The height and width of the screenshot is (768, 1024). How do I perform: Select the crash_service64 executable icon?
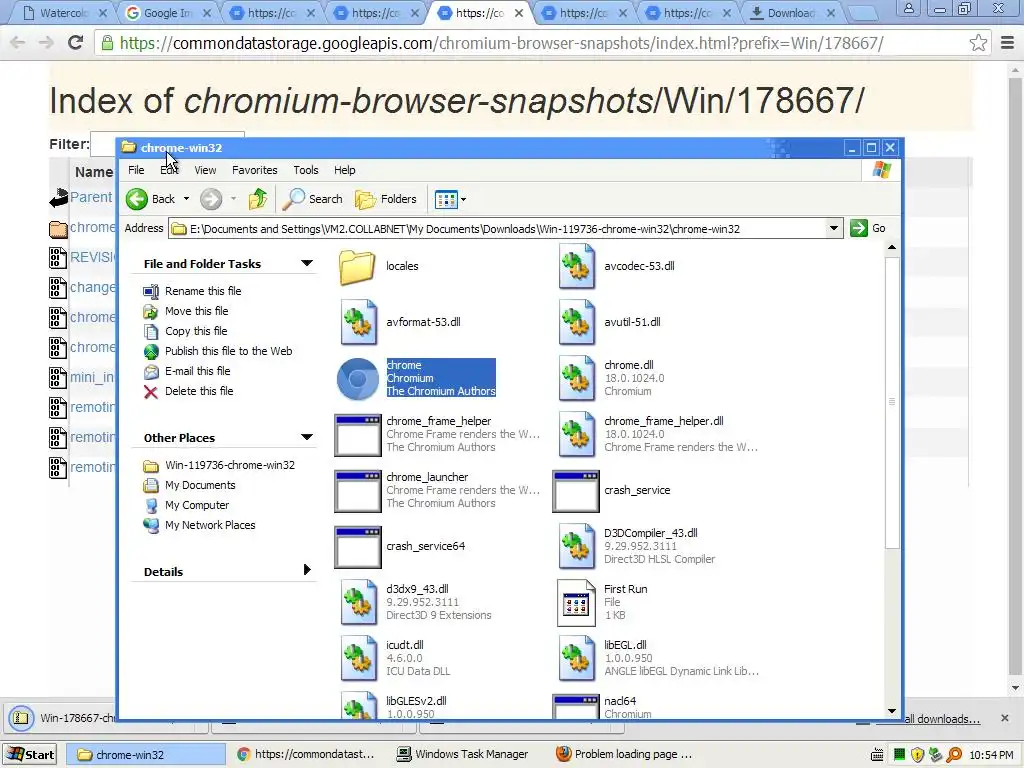click(357, 547)
